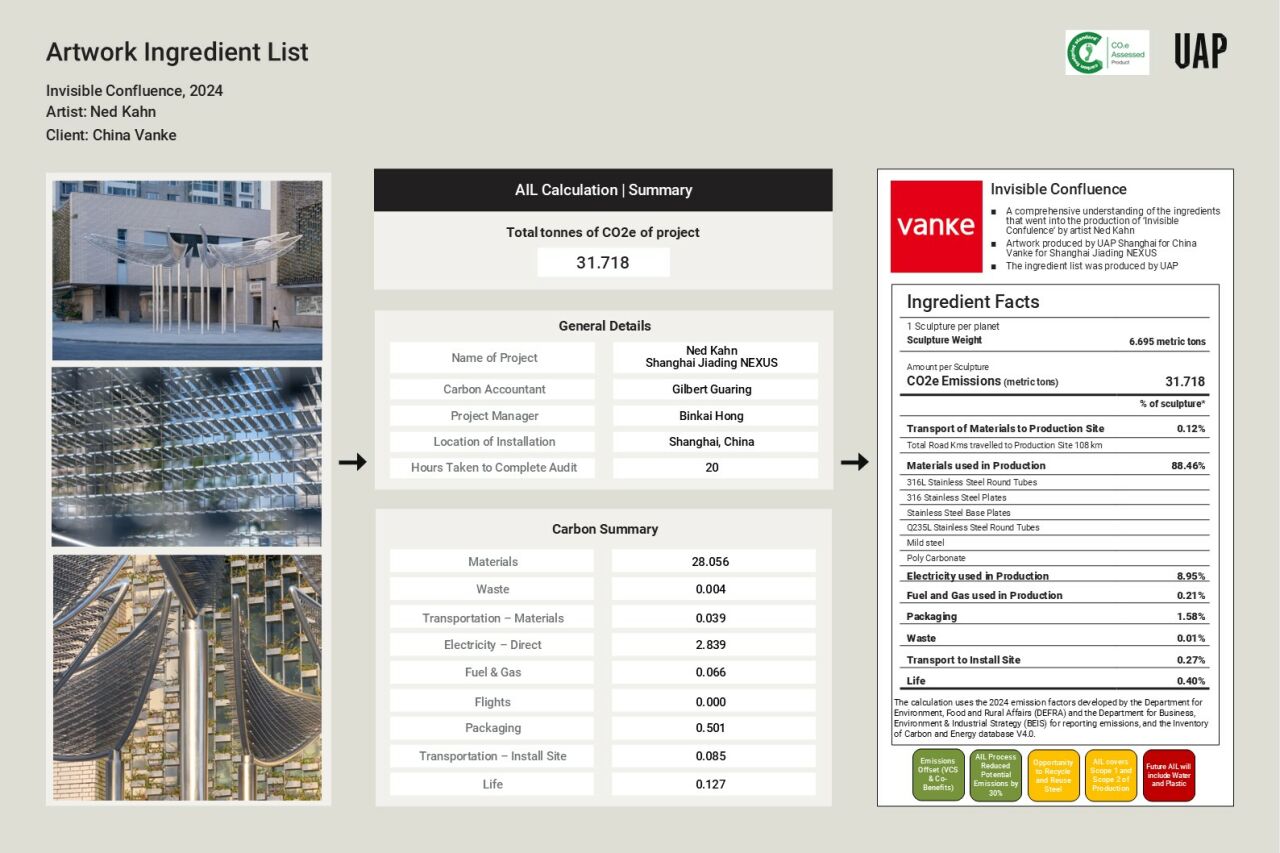This screenshot has width=1280, height=853.
Task: Open the top sculpture photo in front of building
Action: pos(187,270)
